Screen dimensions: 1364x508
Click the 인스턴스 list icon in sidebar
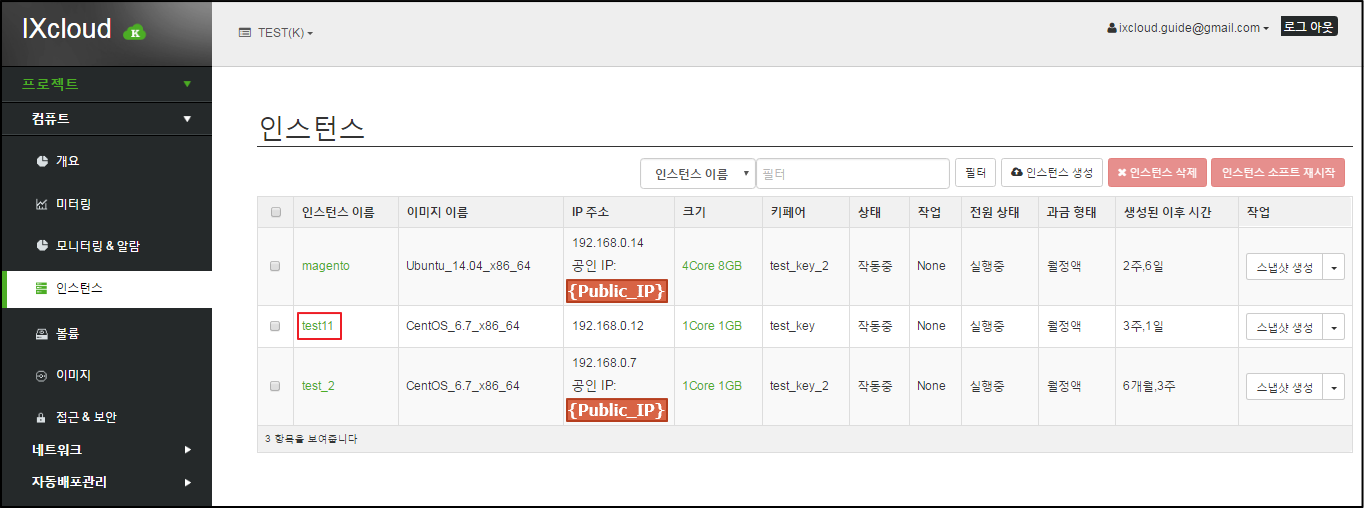pos(41,289)
